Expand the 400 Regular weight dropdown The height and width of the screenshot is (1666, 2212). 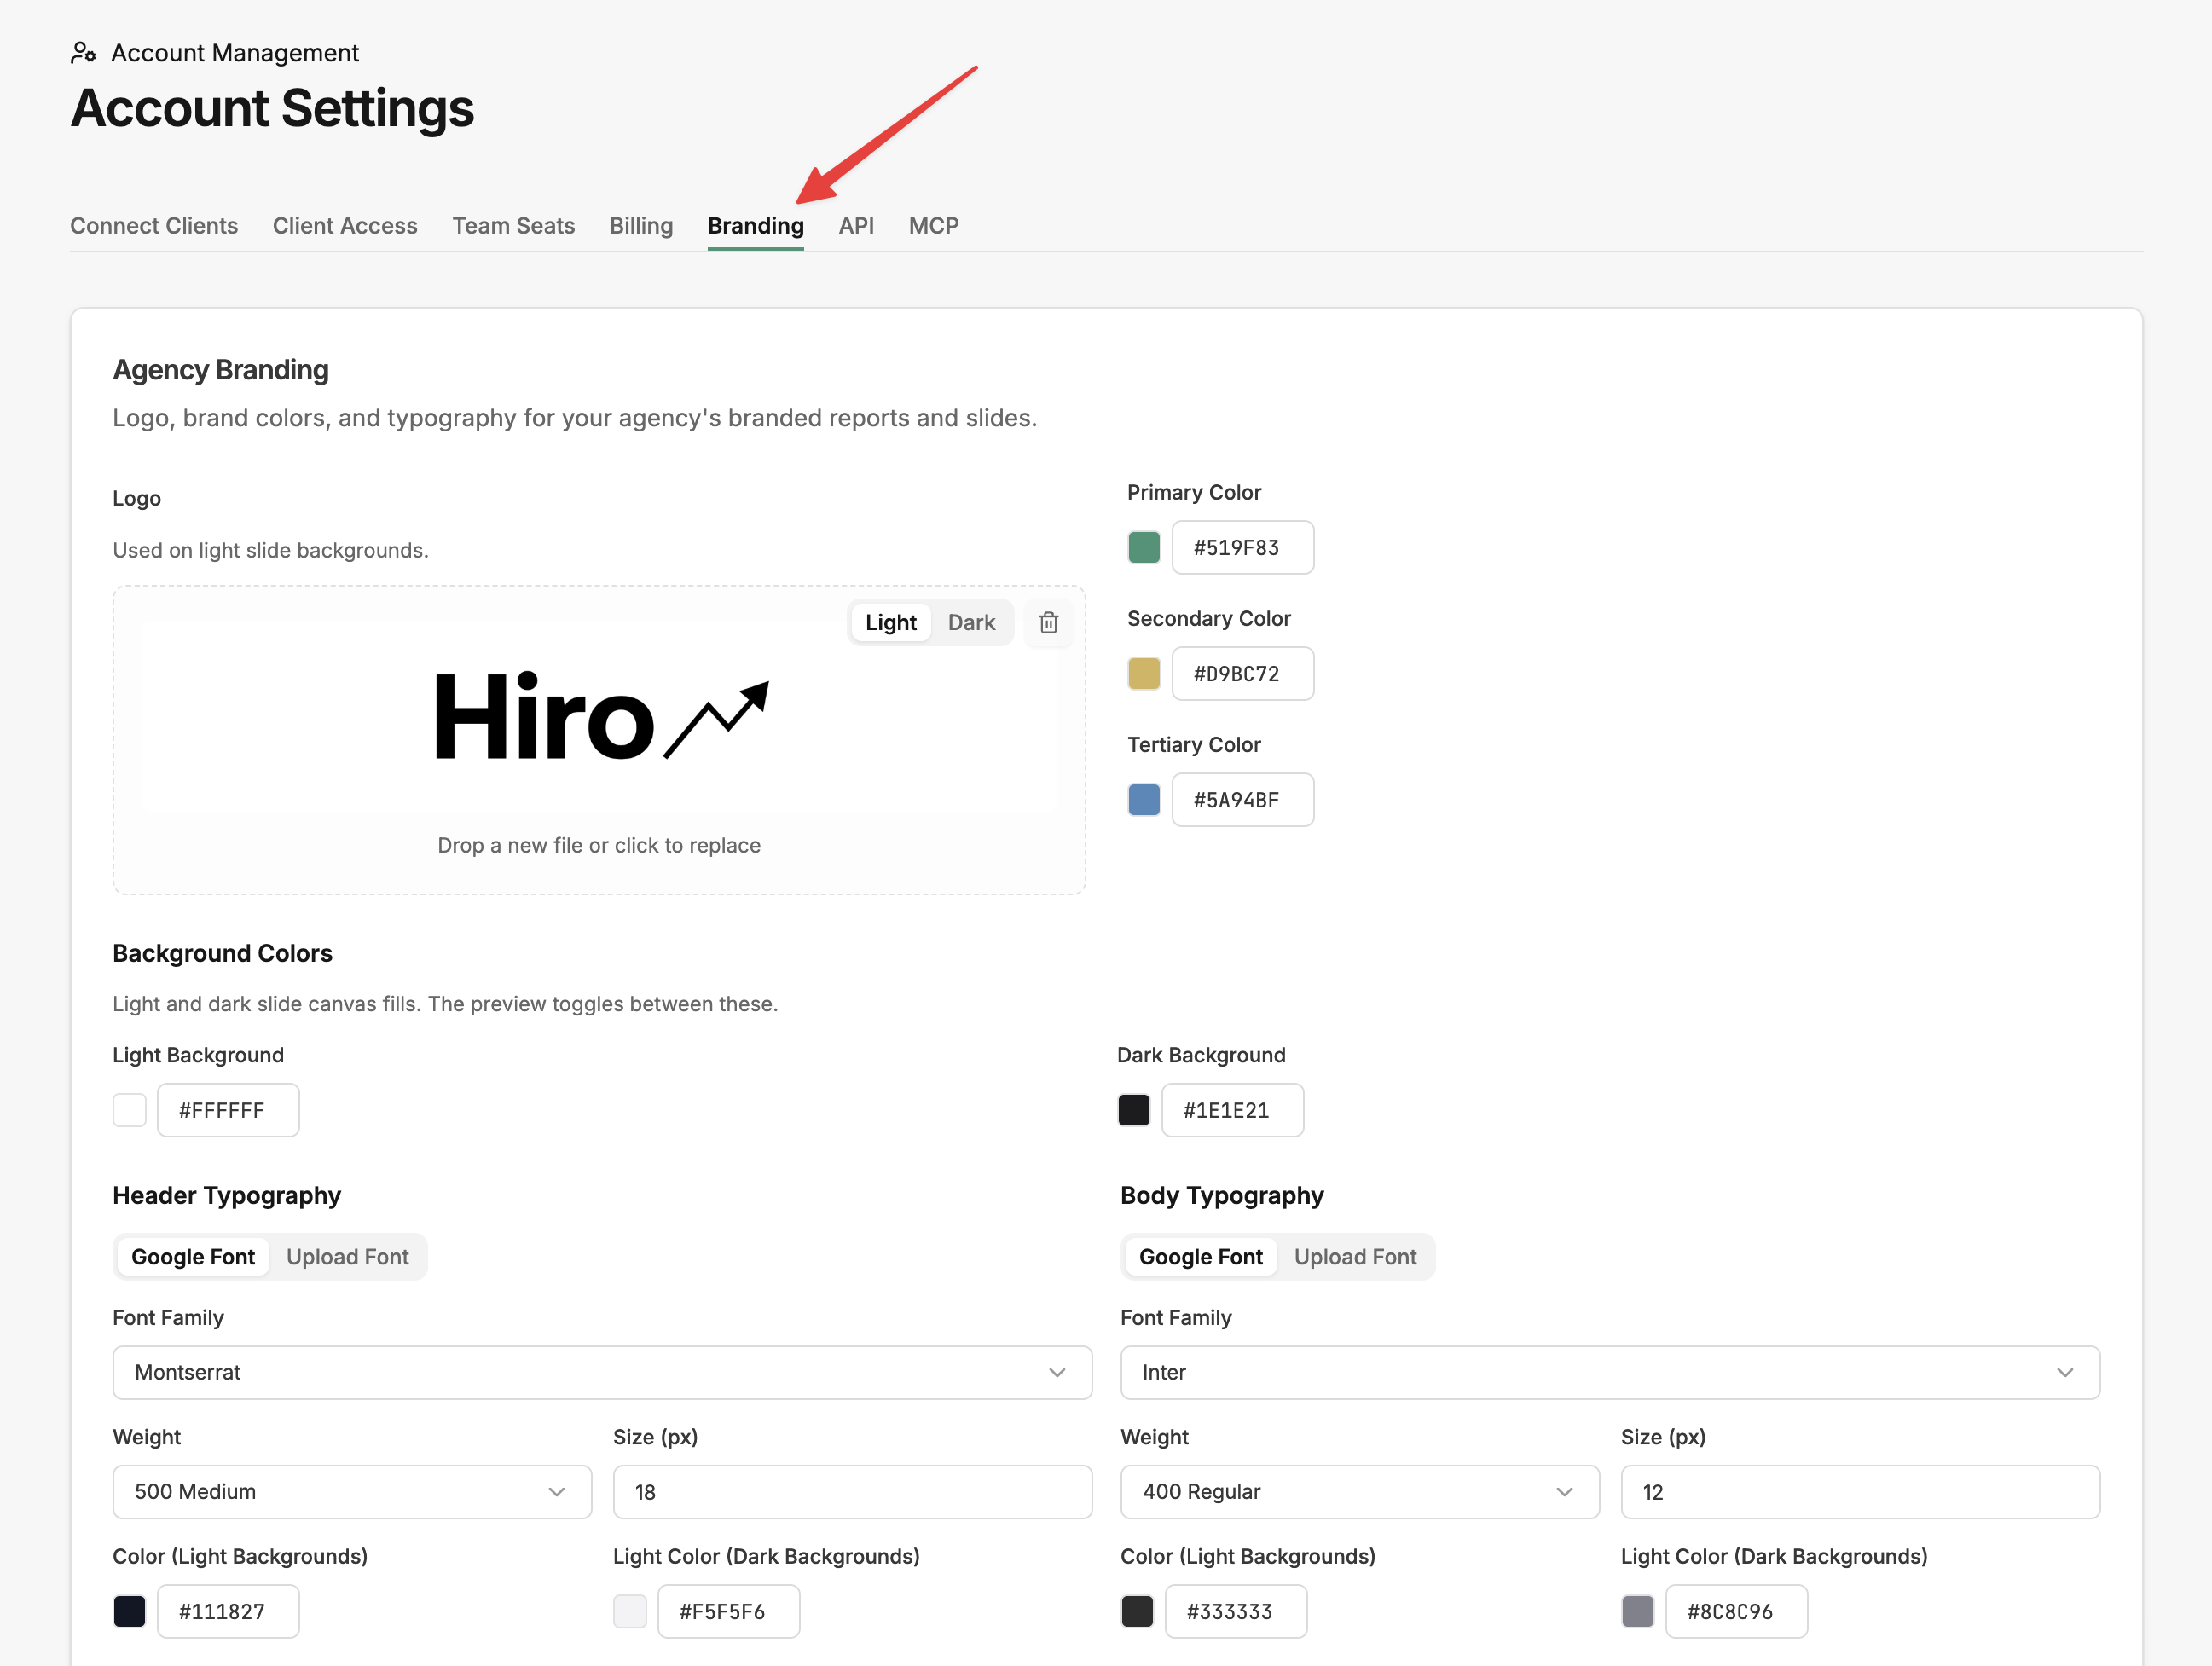click(1360, 1491)
